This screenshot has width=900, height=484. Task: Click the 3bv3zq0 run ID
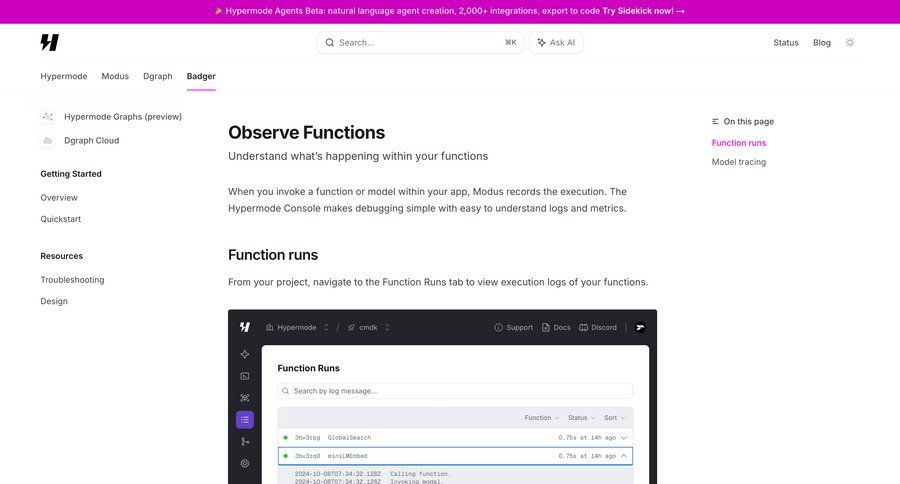coord(308,456)
